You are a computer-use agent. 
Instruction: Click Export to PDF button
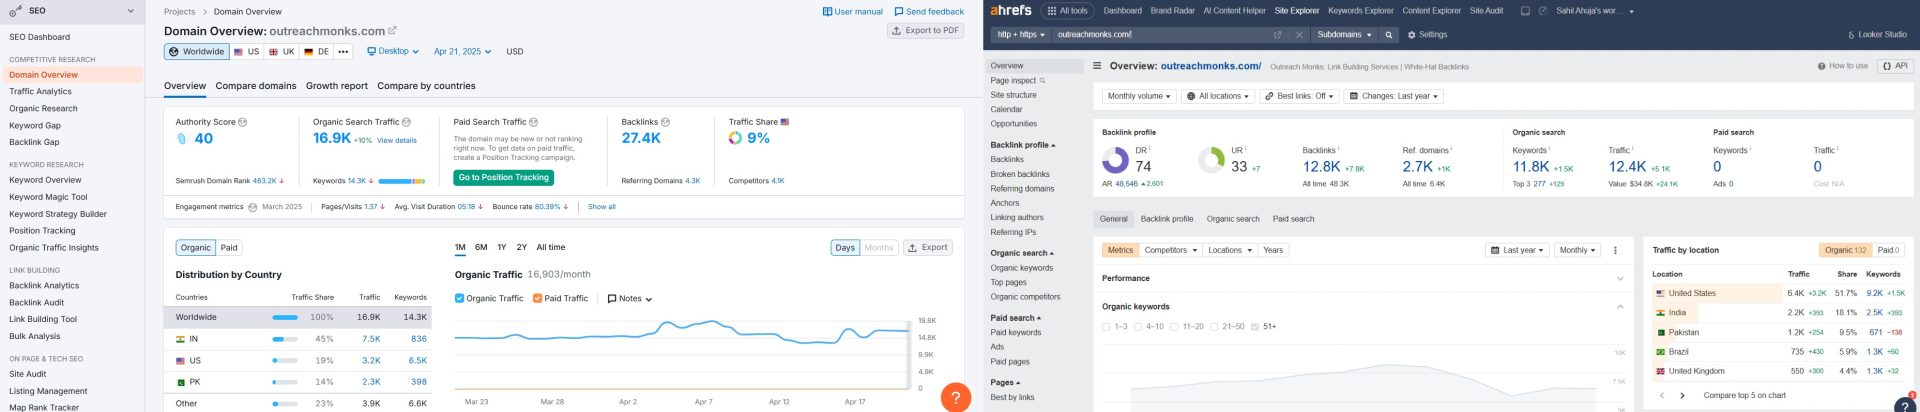926,31
